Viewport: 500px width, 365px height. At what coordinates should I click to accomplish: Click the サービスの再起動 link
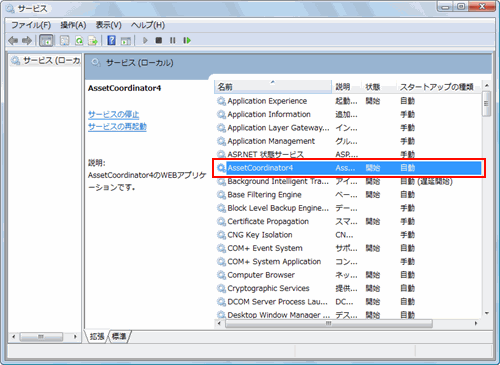coord(117,127)
